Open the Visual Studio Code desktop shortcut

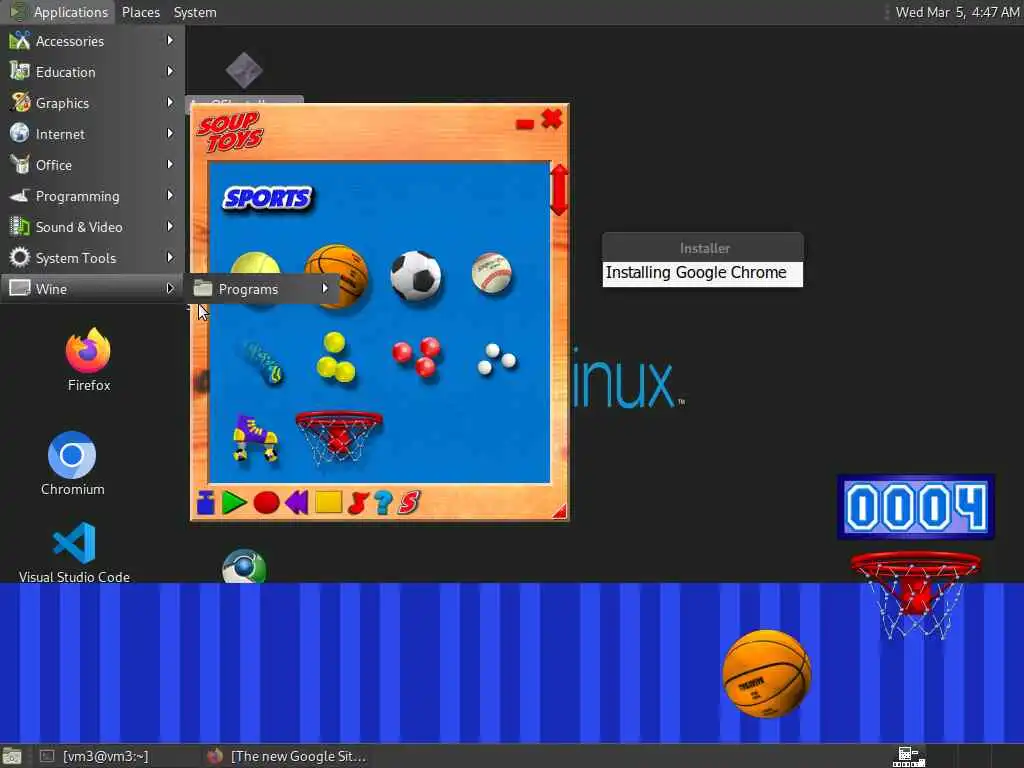click(x=74, y=552)
